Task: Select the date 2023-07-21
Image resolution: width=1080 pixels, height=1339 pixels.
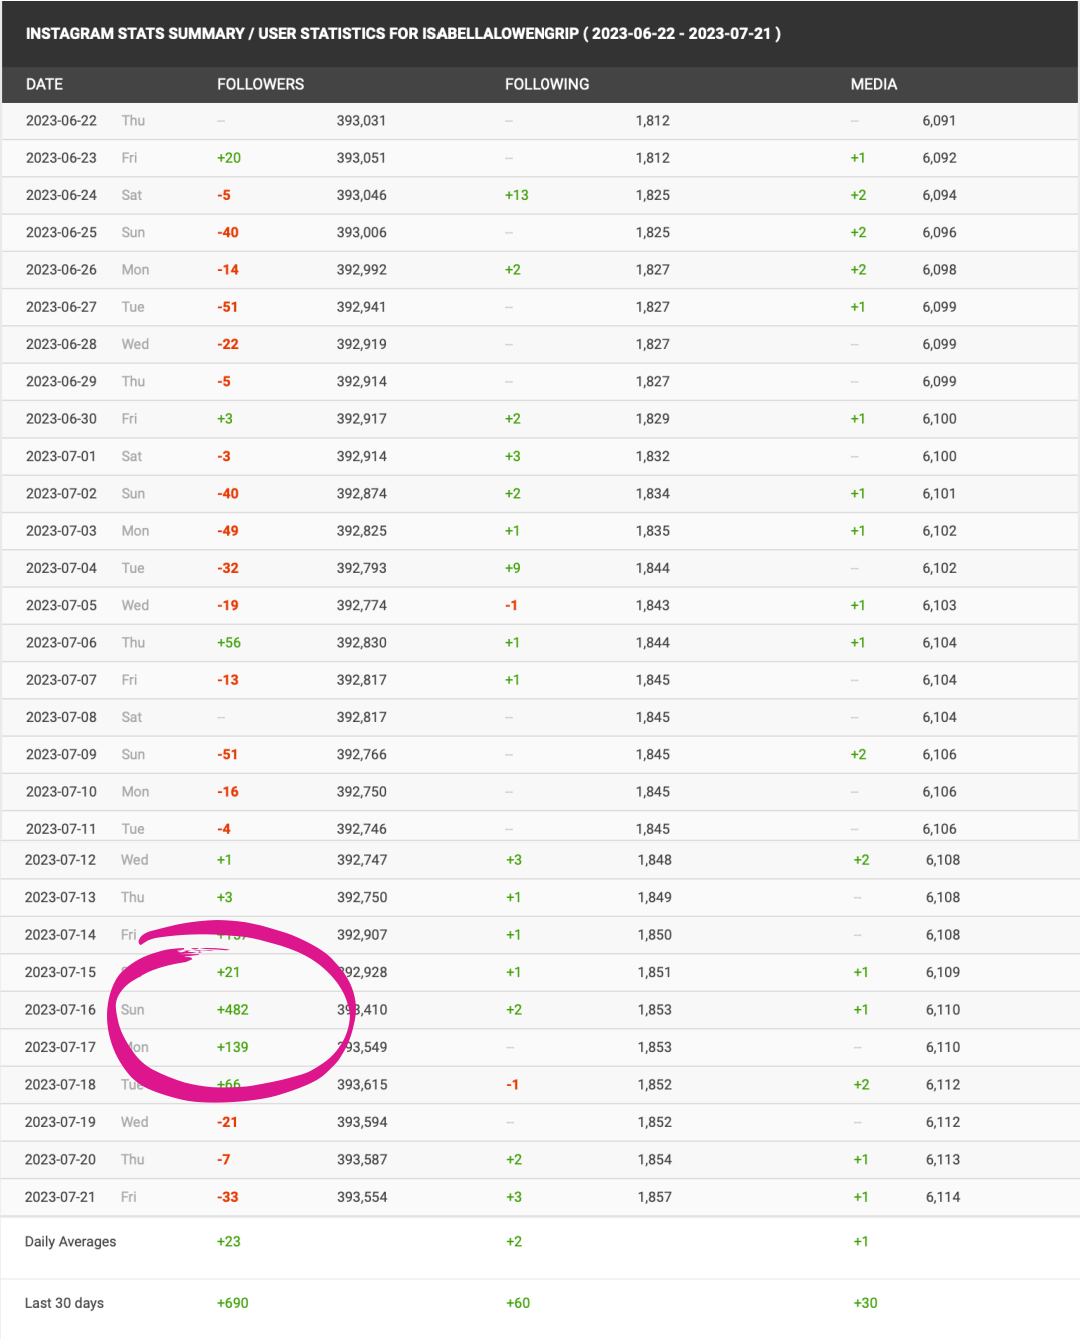Action: (x=60, y=1197)
